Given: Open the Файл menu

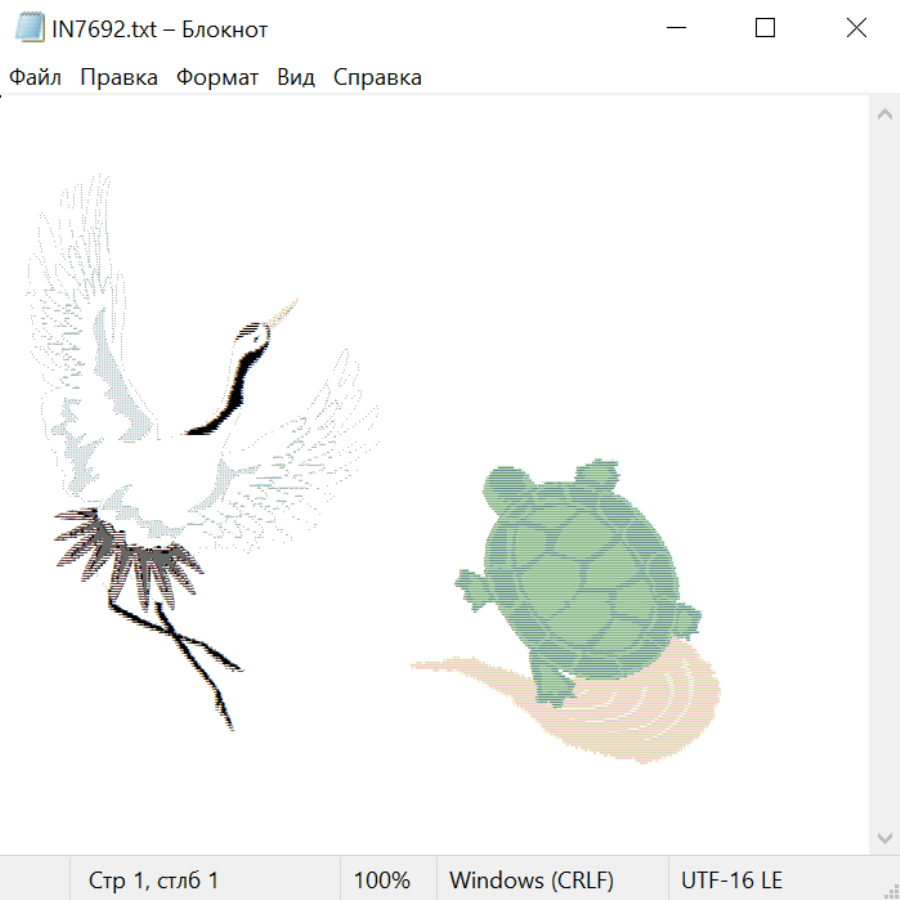Looking at the screenshot, I should point(35,77).
